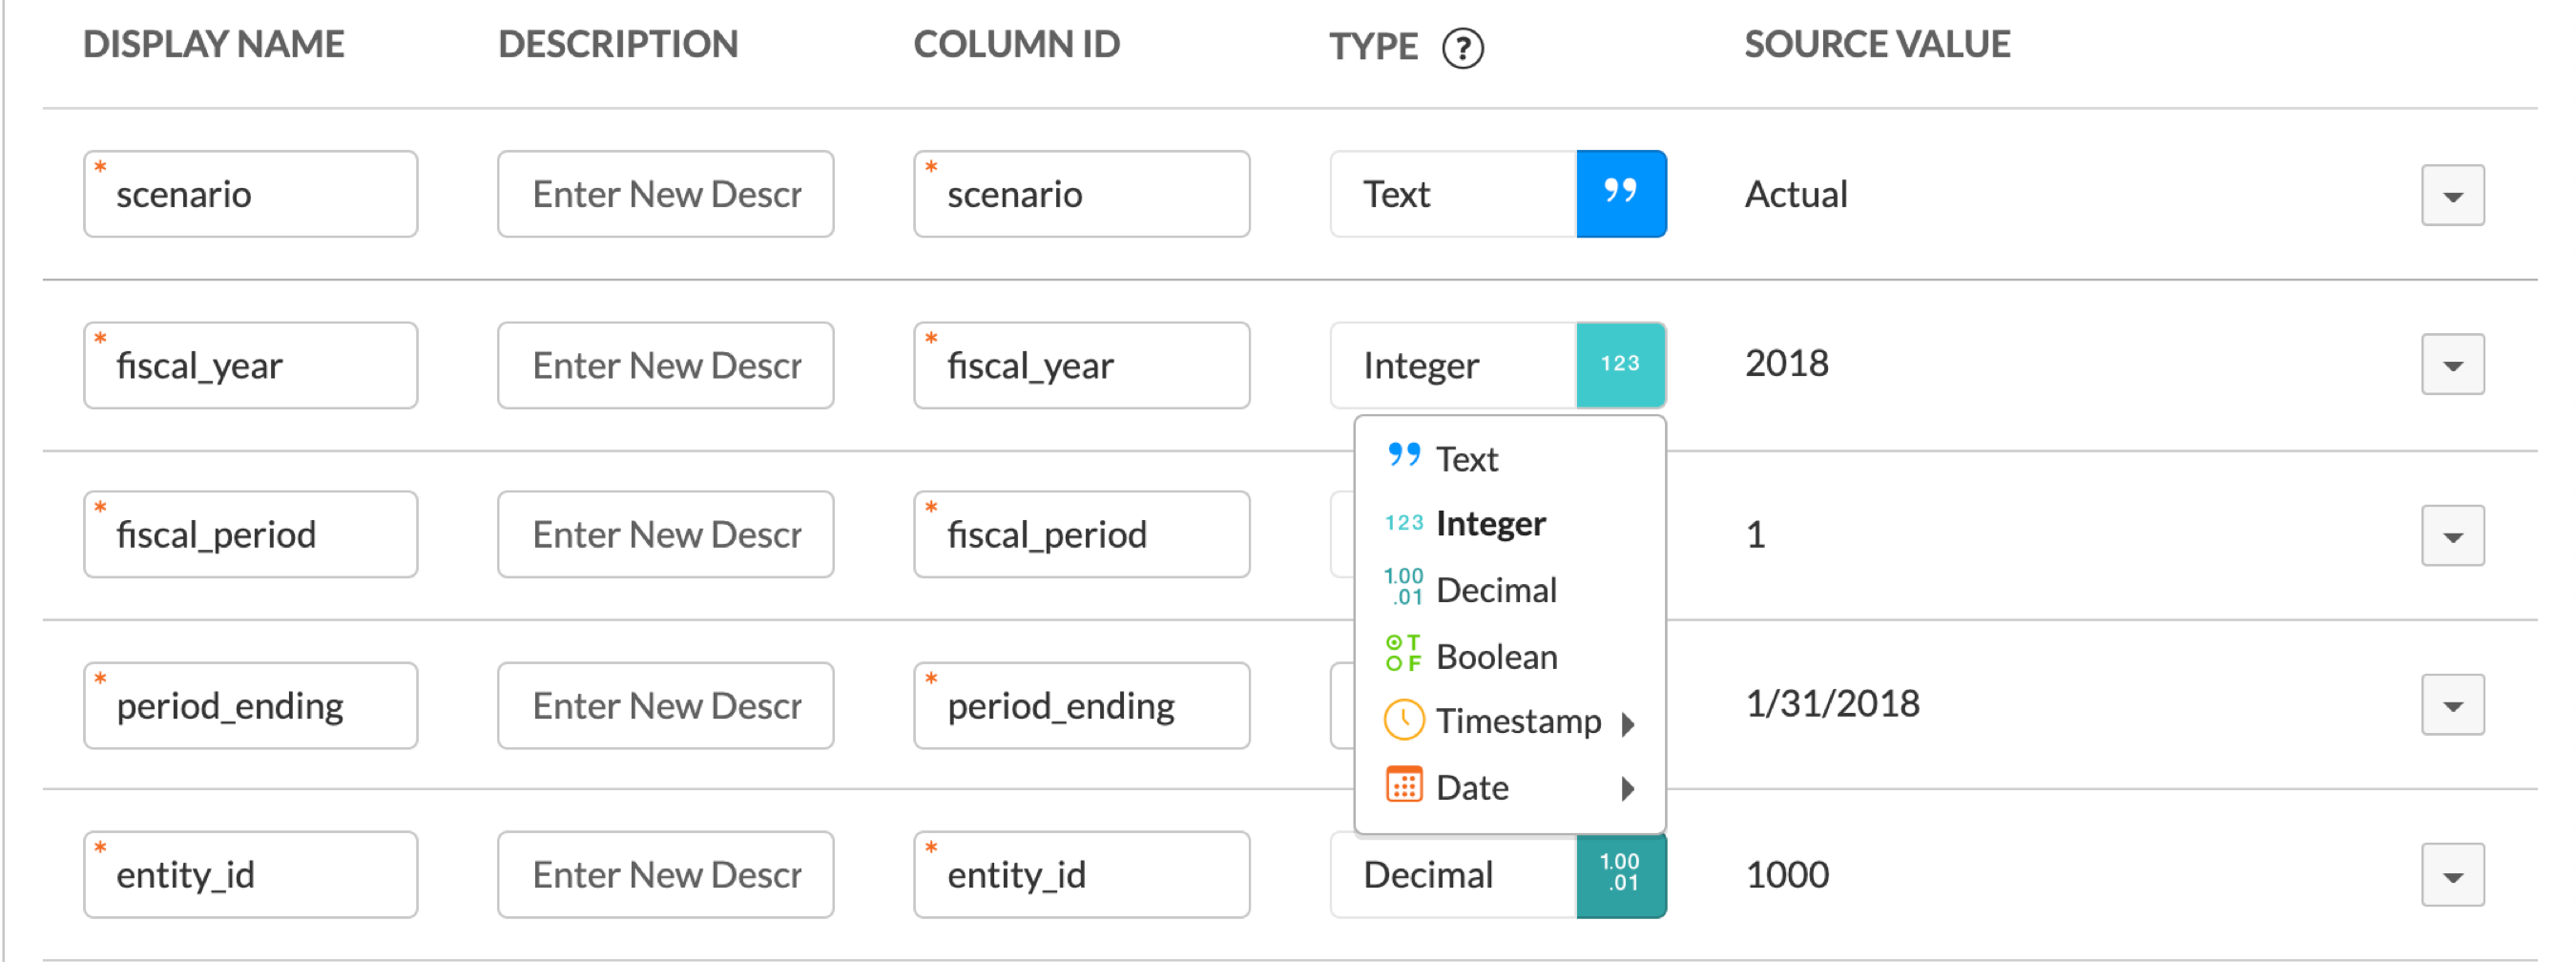Click the fiscal_year display name field
The image size is (2576, 962).
tap(250, 365)
